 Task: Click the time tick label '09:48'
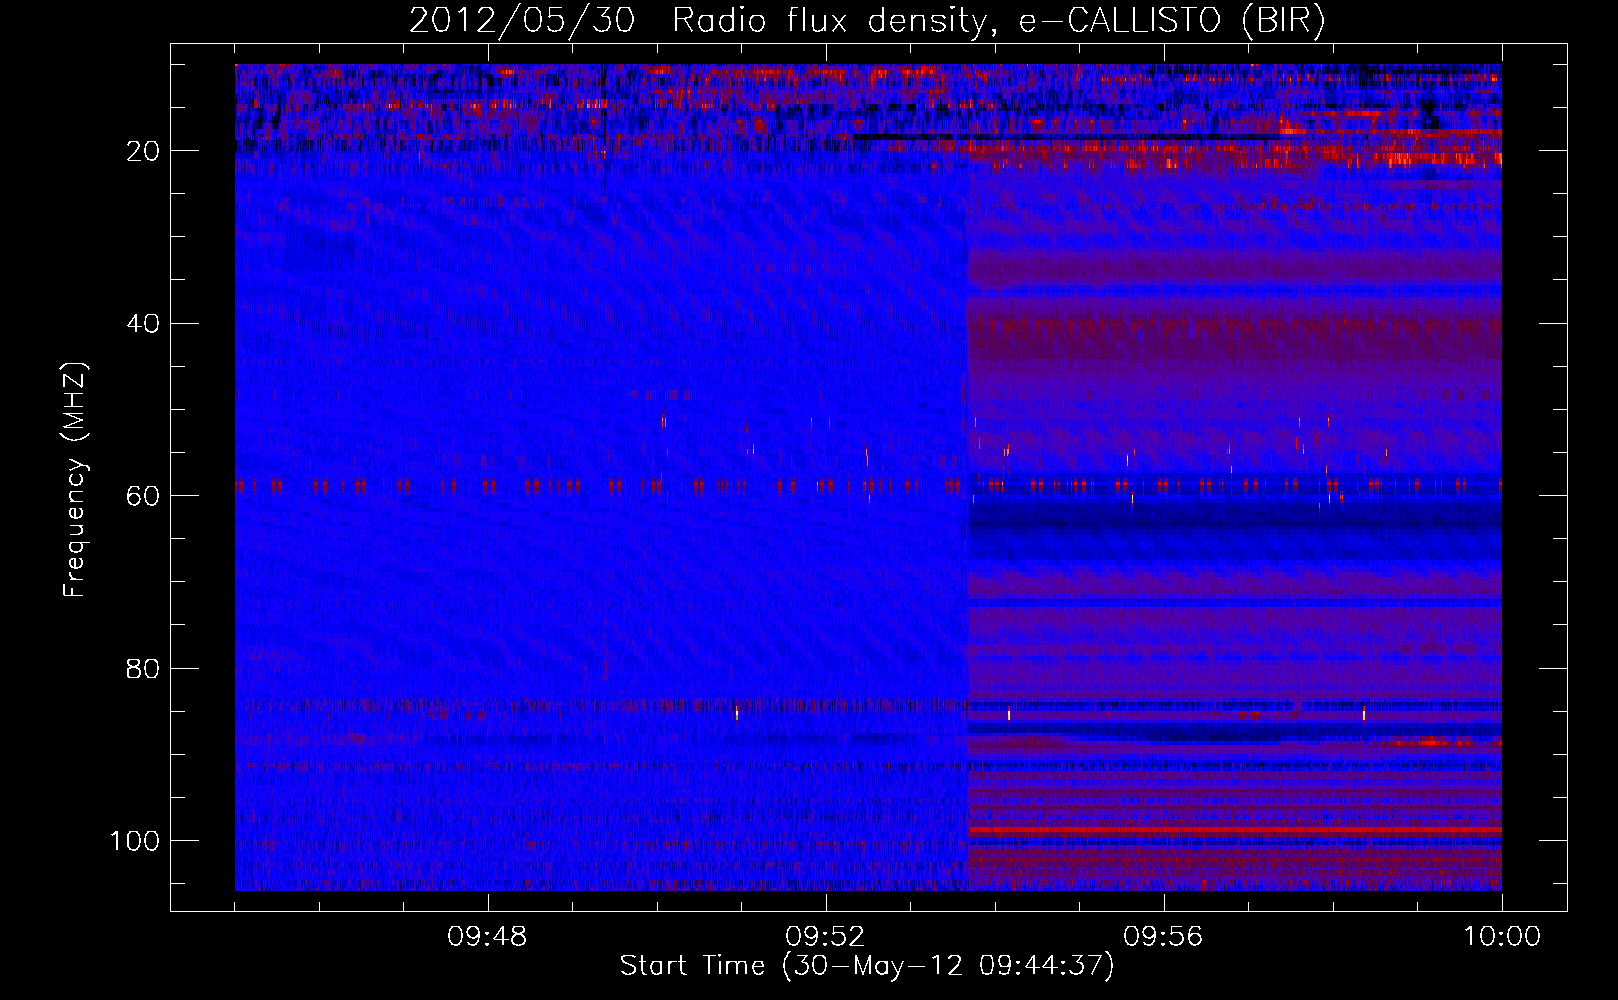click(487, 937)
